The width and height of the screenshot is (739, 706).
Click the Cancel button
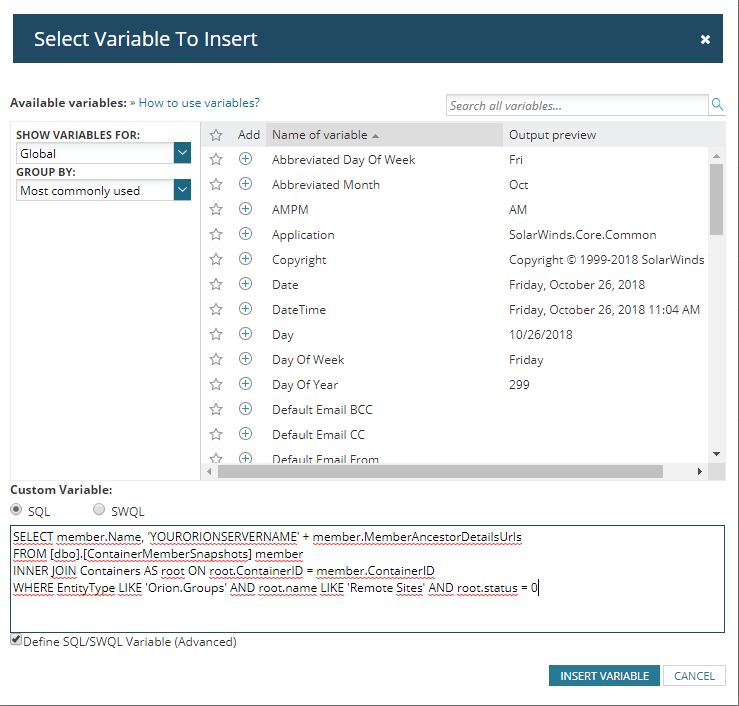694,676
